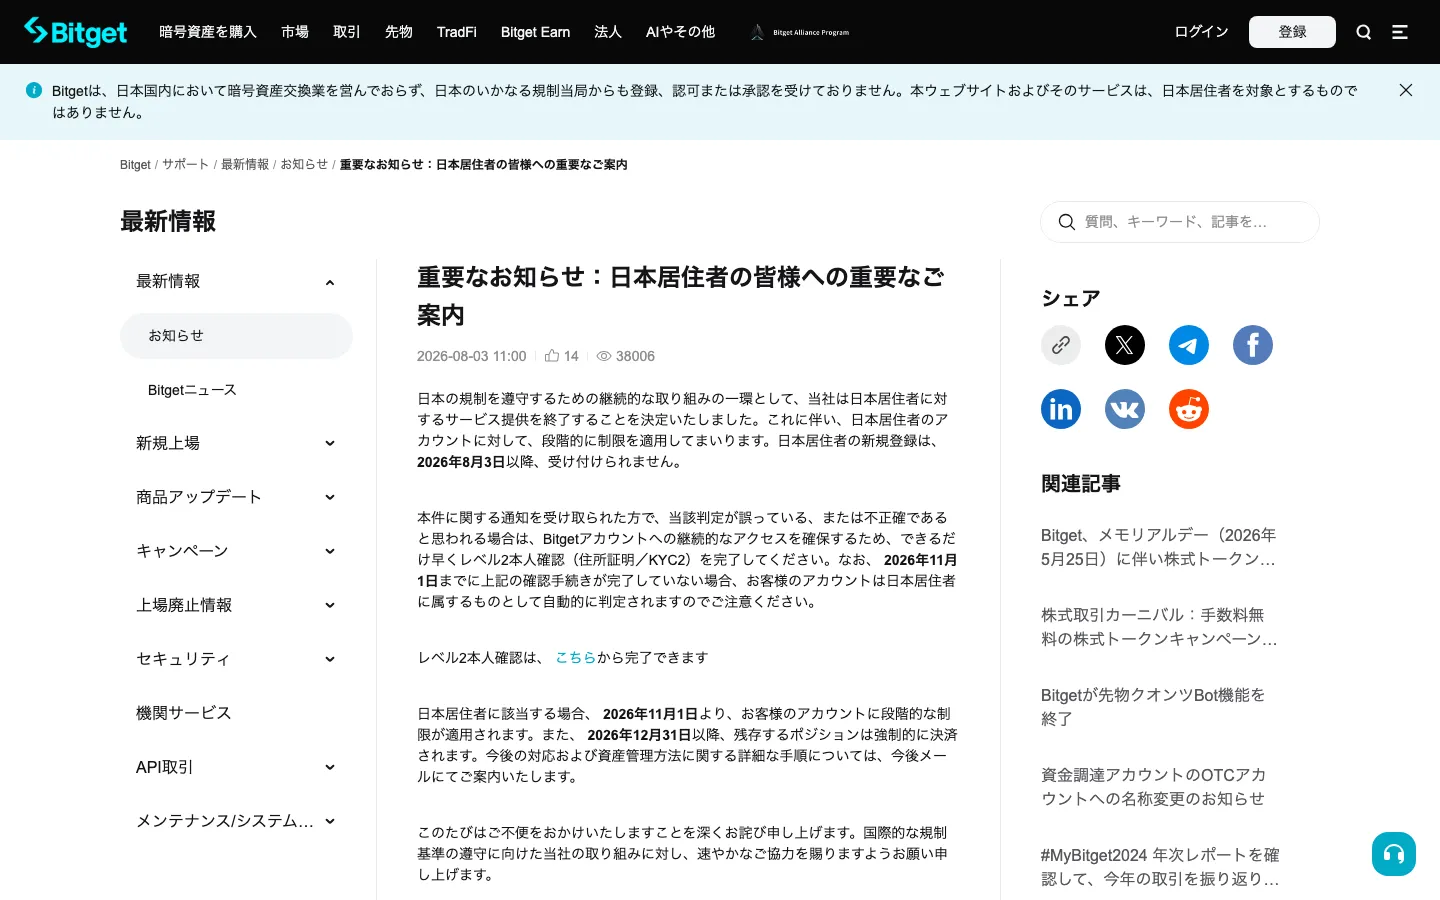Open the Bitget Earn menu

pyautogui.click(x=535, y=32)
